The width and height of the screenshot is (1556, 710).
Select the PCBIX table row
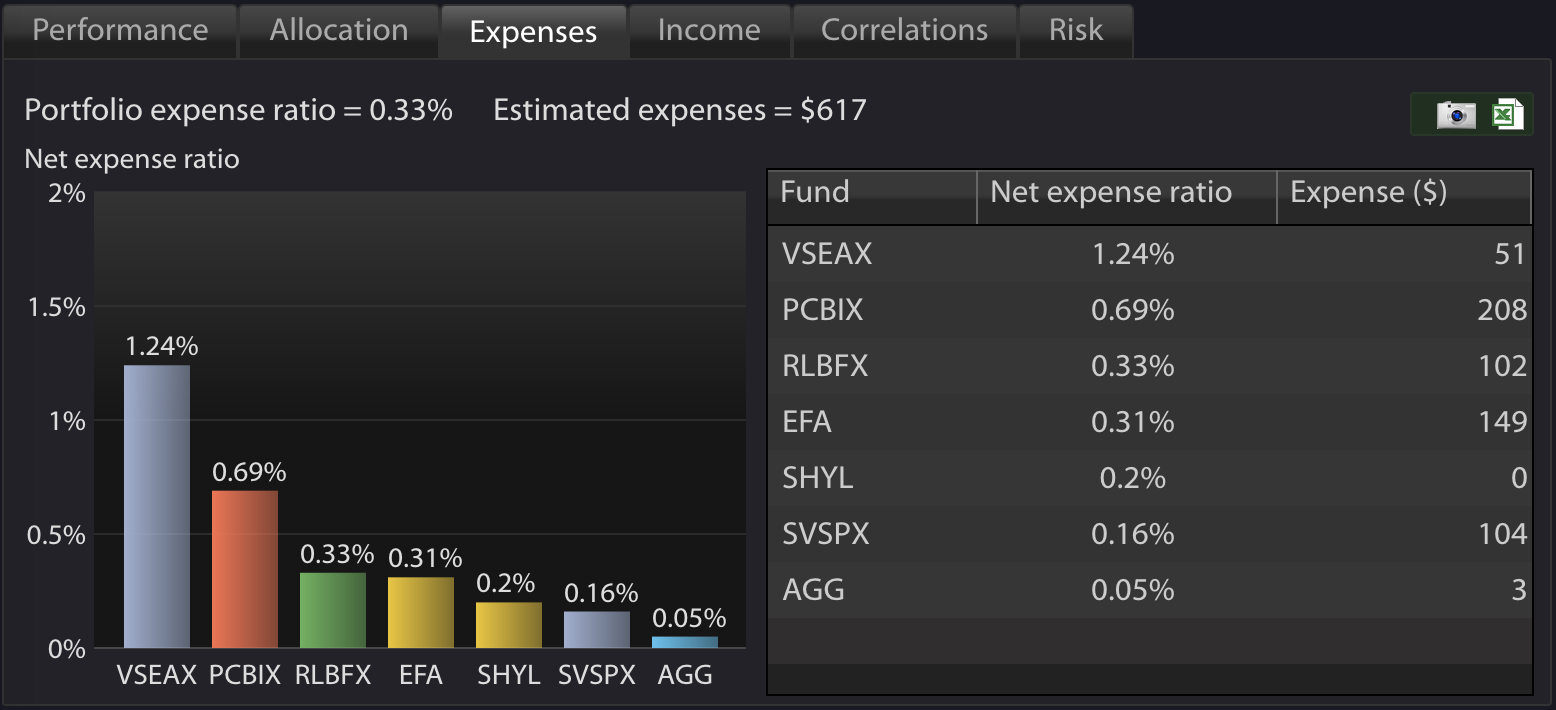(1150, 310)
